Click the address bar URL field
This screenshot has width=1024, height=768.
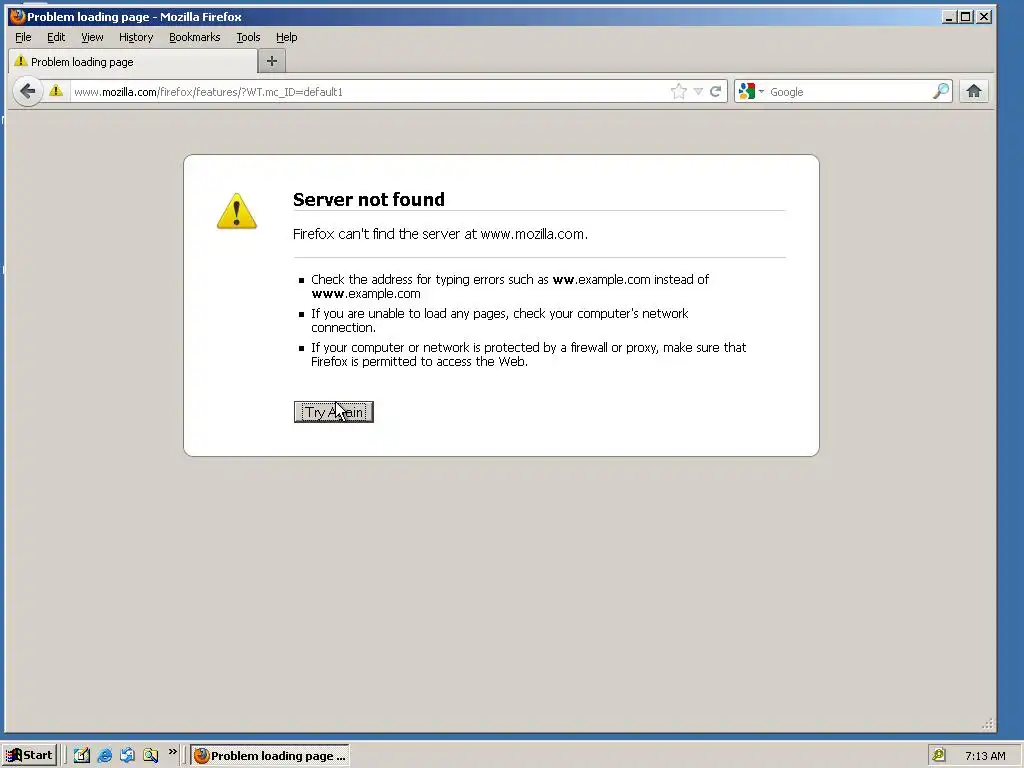click(x=369, y=92)
